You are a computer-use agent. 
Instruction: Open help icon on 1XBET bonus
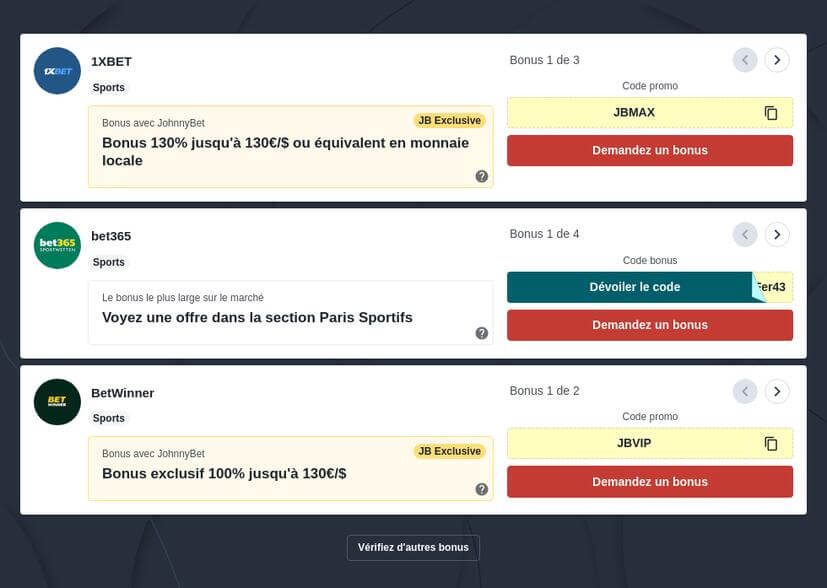[x=482, y=176]
